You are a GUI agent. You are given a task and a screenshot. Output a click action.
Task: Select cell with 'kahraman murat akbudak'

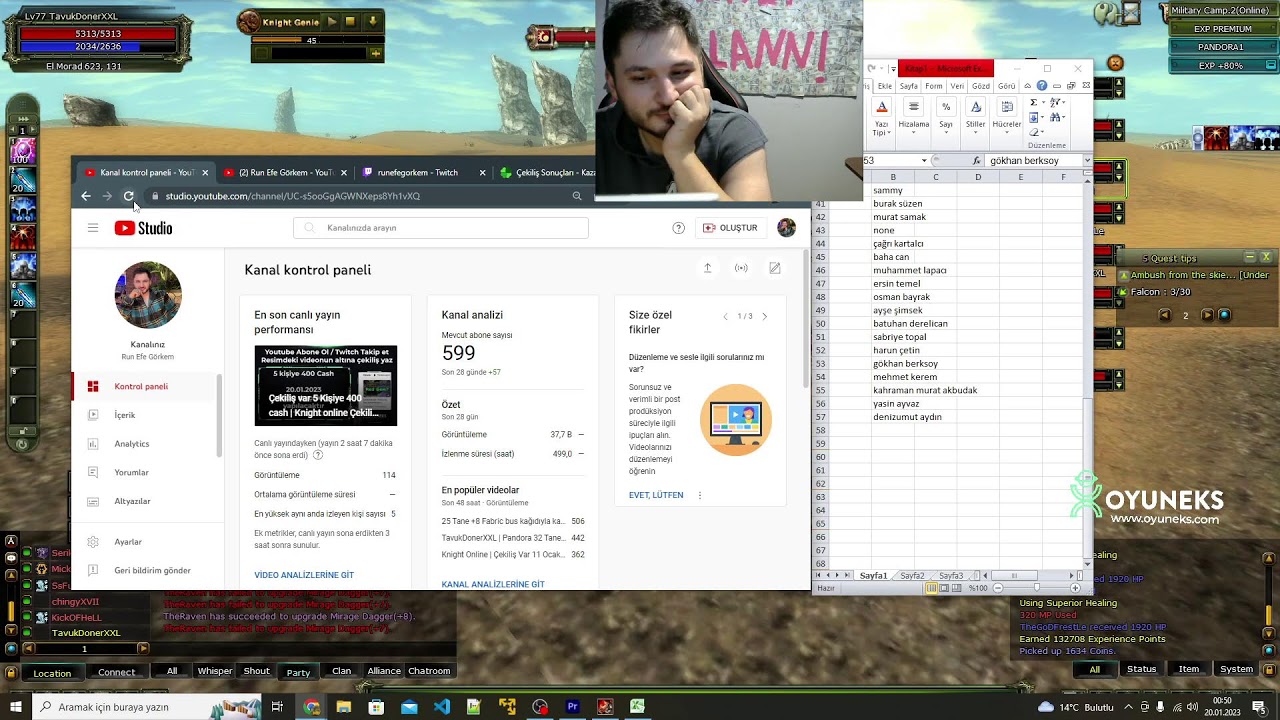point(925,390)
